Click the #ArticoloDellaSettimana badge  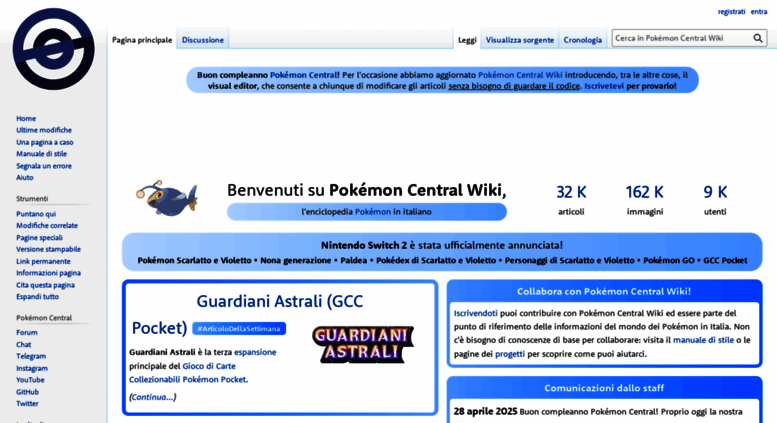[x=239, y=329]
